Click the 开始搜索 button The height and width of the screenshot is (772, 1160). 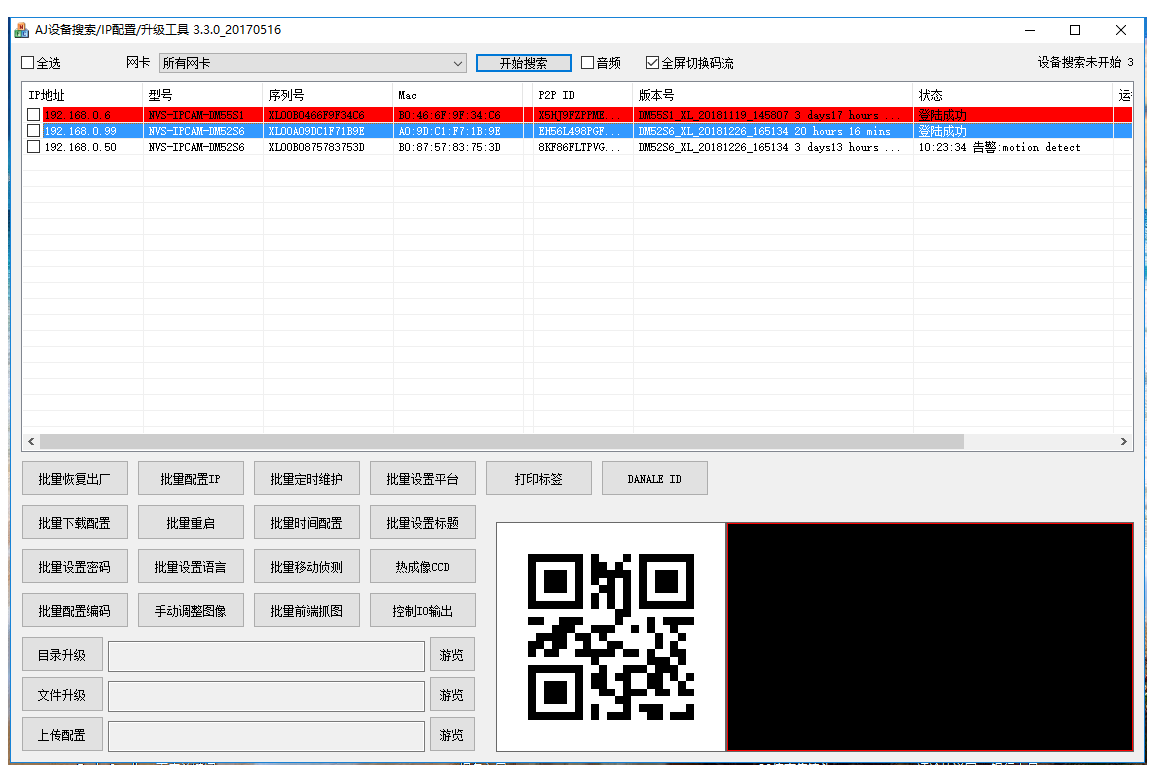pos(524,63)
